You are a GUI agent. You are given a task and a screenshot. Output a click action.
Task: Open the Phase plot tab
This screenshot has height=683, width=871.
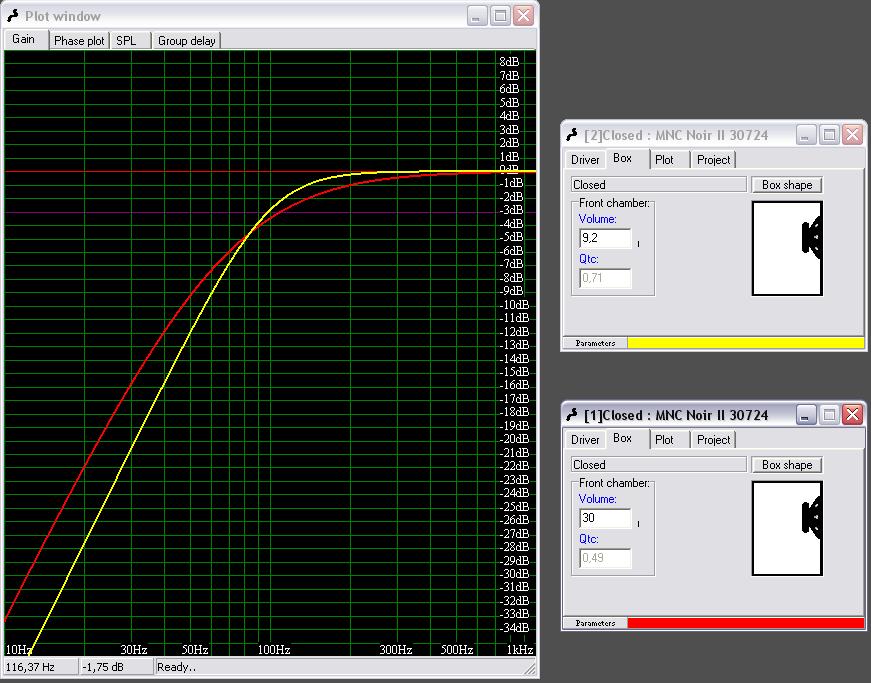click(x=79, y=41)
